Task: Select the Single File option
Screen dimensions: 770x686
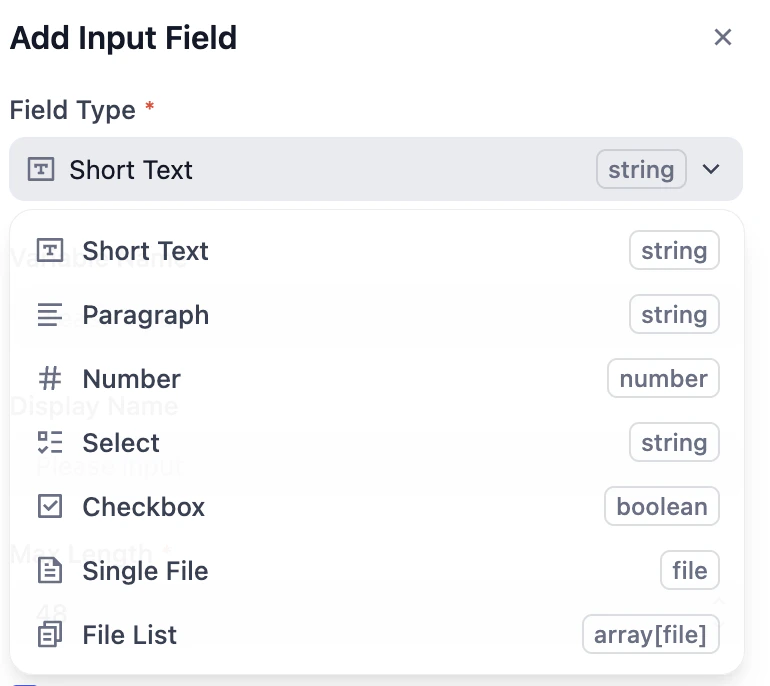Action: pos(146,571)
